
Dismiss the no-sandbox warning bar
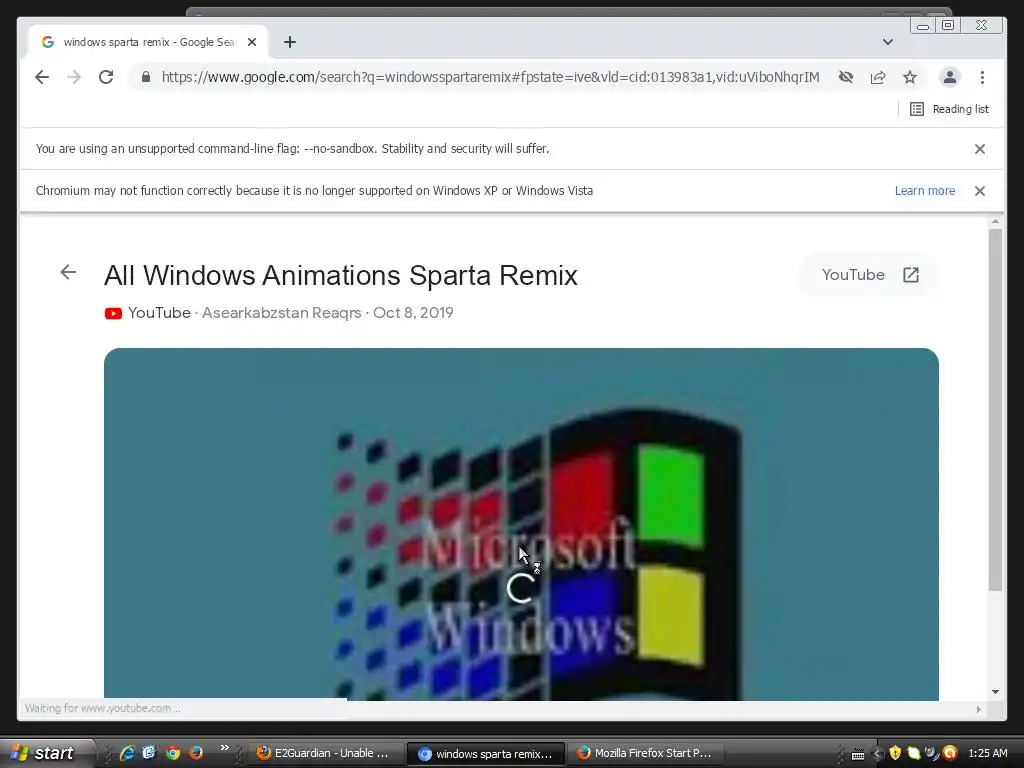point(980,149)
